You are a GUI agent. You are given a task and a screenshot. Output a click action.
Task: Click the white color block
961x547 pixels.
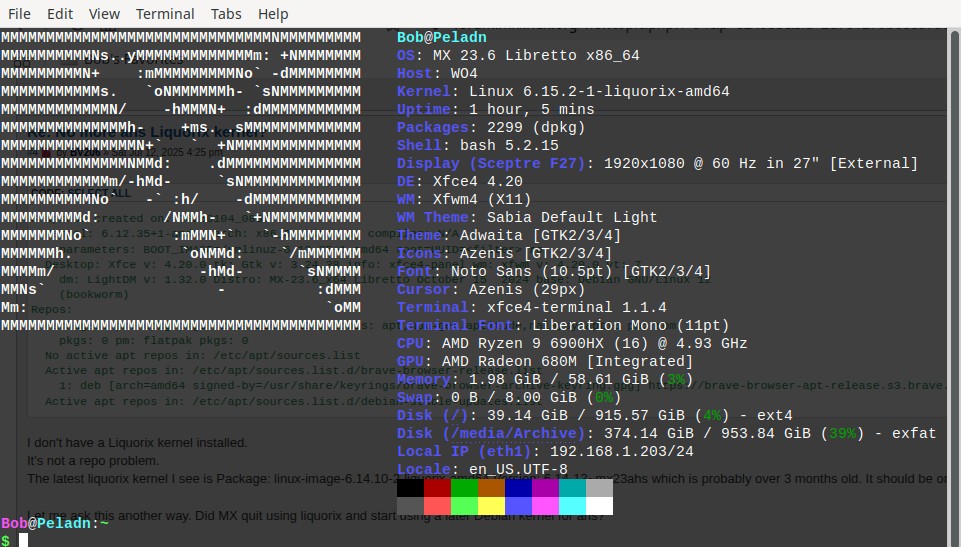point(599,506)
